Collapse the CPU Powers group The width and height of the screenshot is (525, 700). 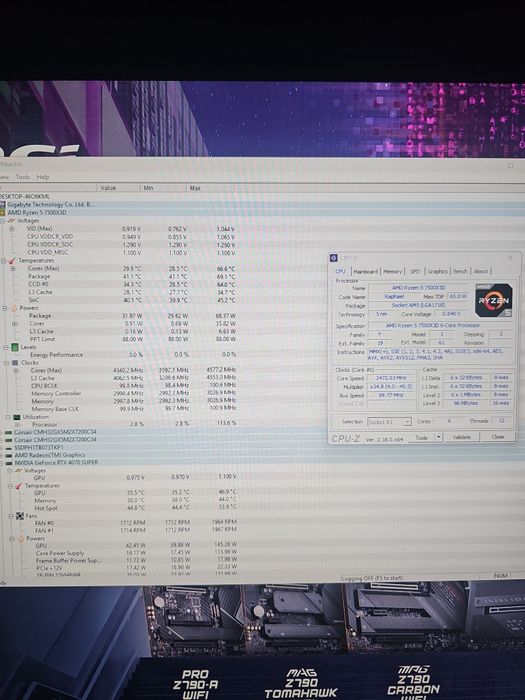coord(5,308)
